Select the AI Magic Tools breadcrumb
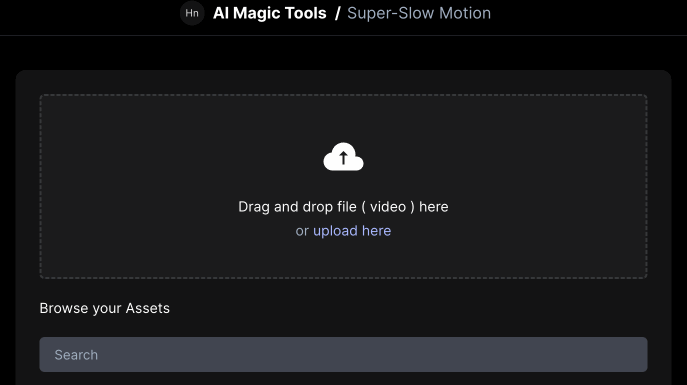 (269, 13)
